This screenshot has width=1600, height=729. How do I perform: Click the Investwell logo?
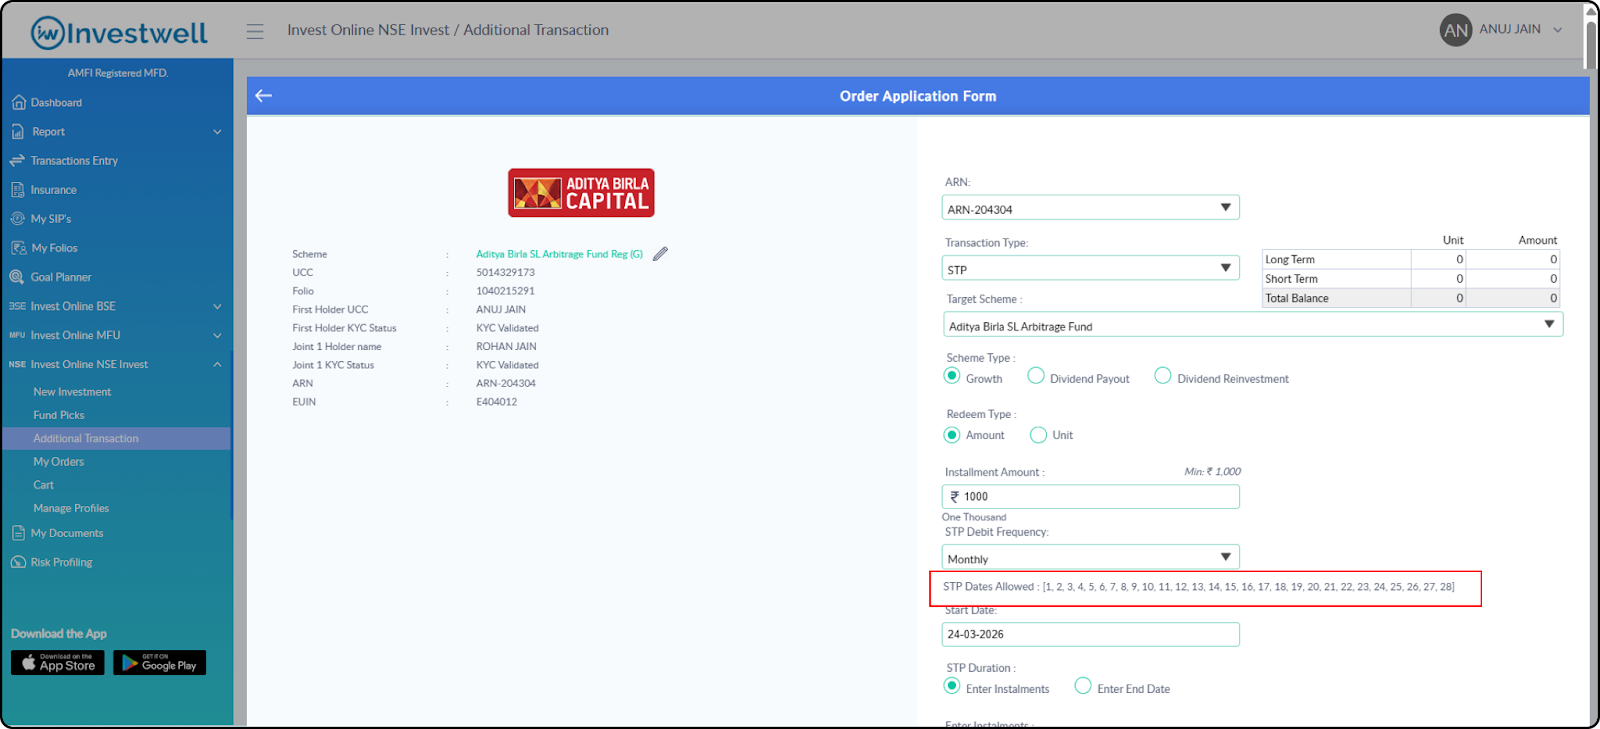coord(119,33)
